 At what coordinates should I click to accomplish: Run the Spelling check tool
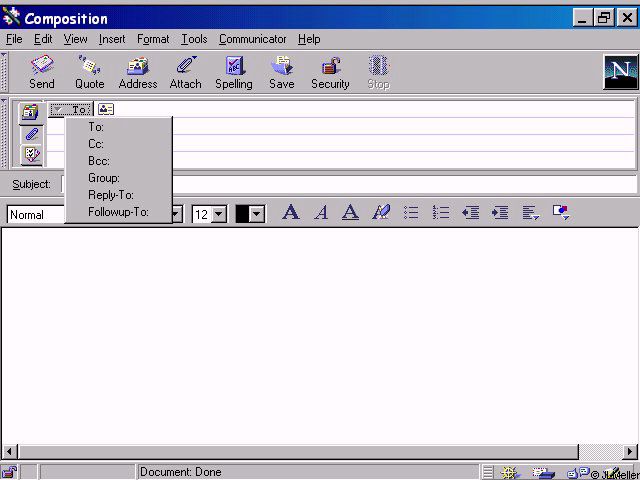234,72
